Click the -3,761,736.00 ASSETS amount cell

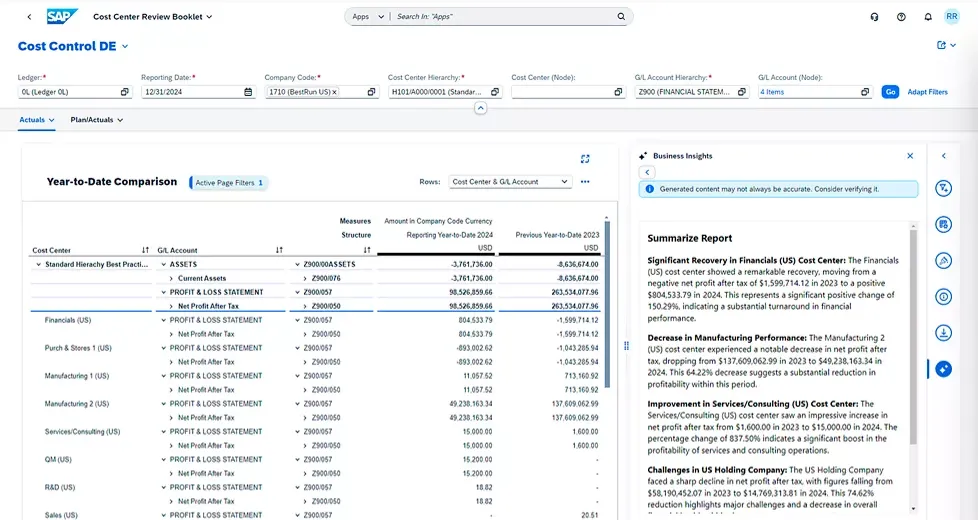(x=472, y=264)
